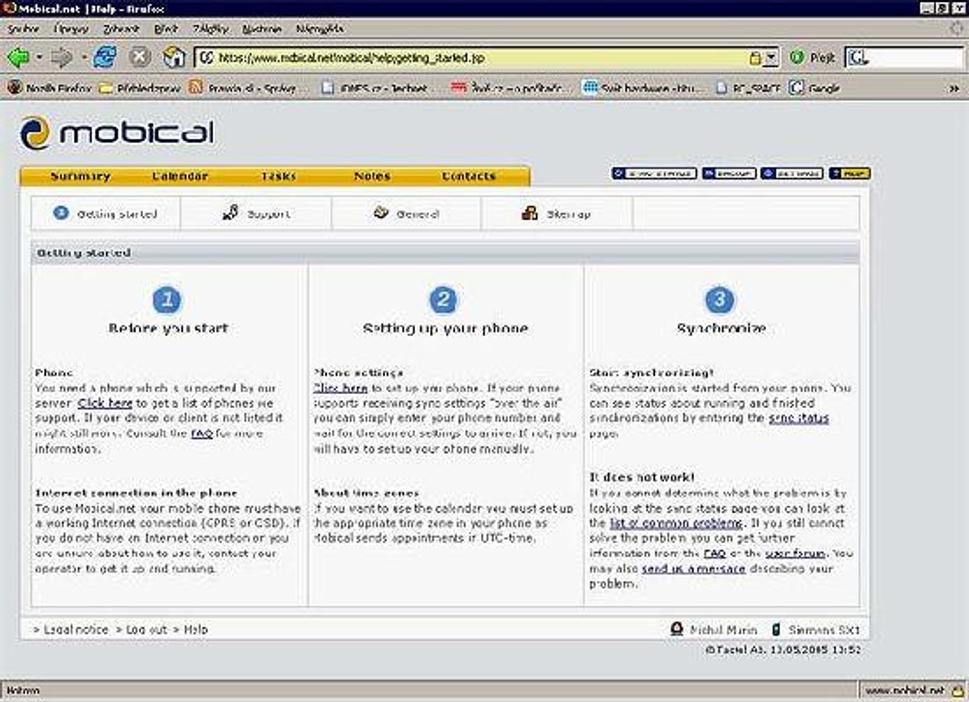
Task: Open the Back history dropdown arrow
Action: click(39, 57)
